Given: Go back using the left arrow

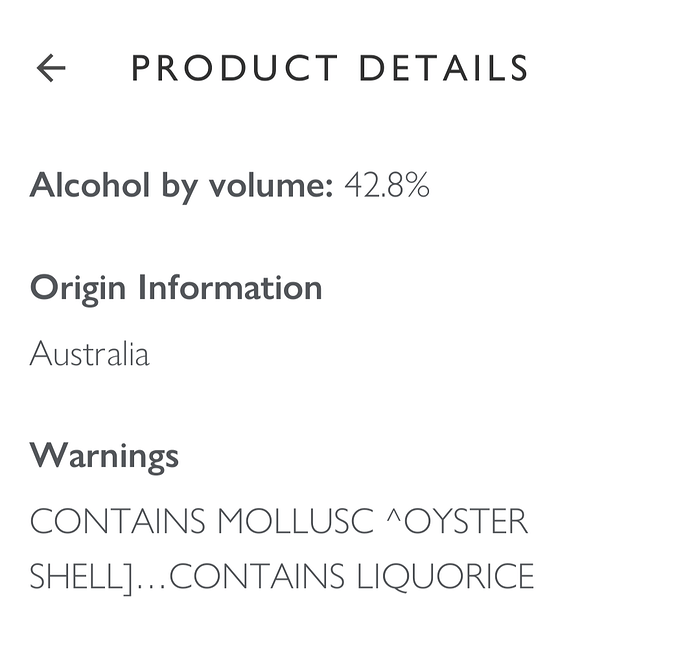Looking at the screenshot, I should 51,68.
